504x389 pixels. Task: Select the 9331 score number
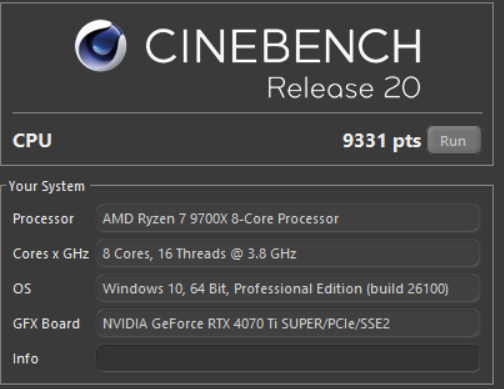pyautogui.click(x=364, y=140)
